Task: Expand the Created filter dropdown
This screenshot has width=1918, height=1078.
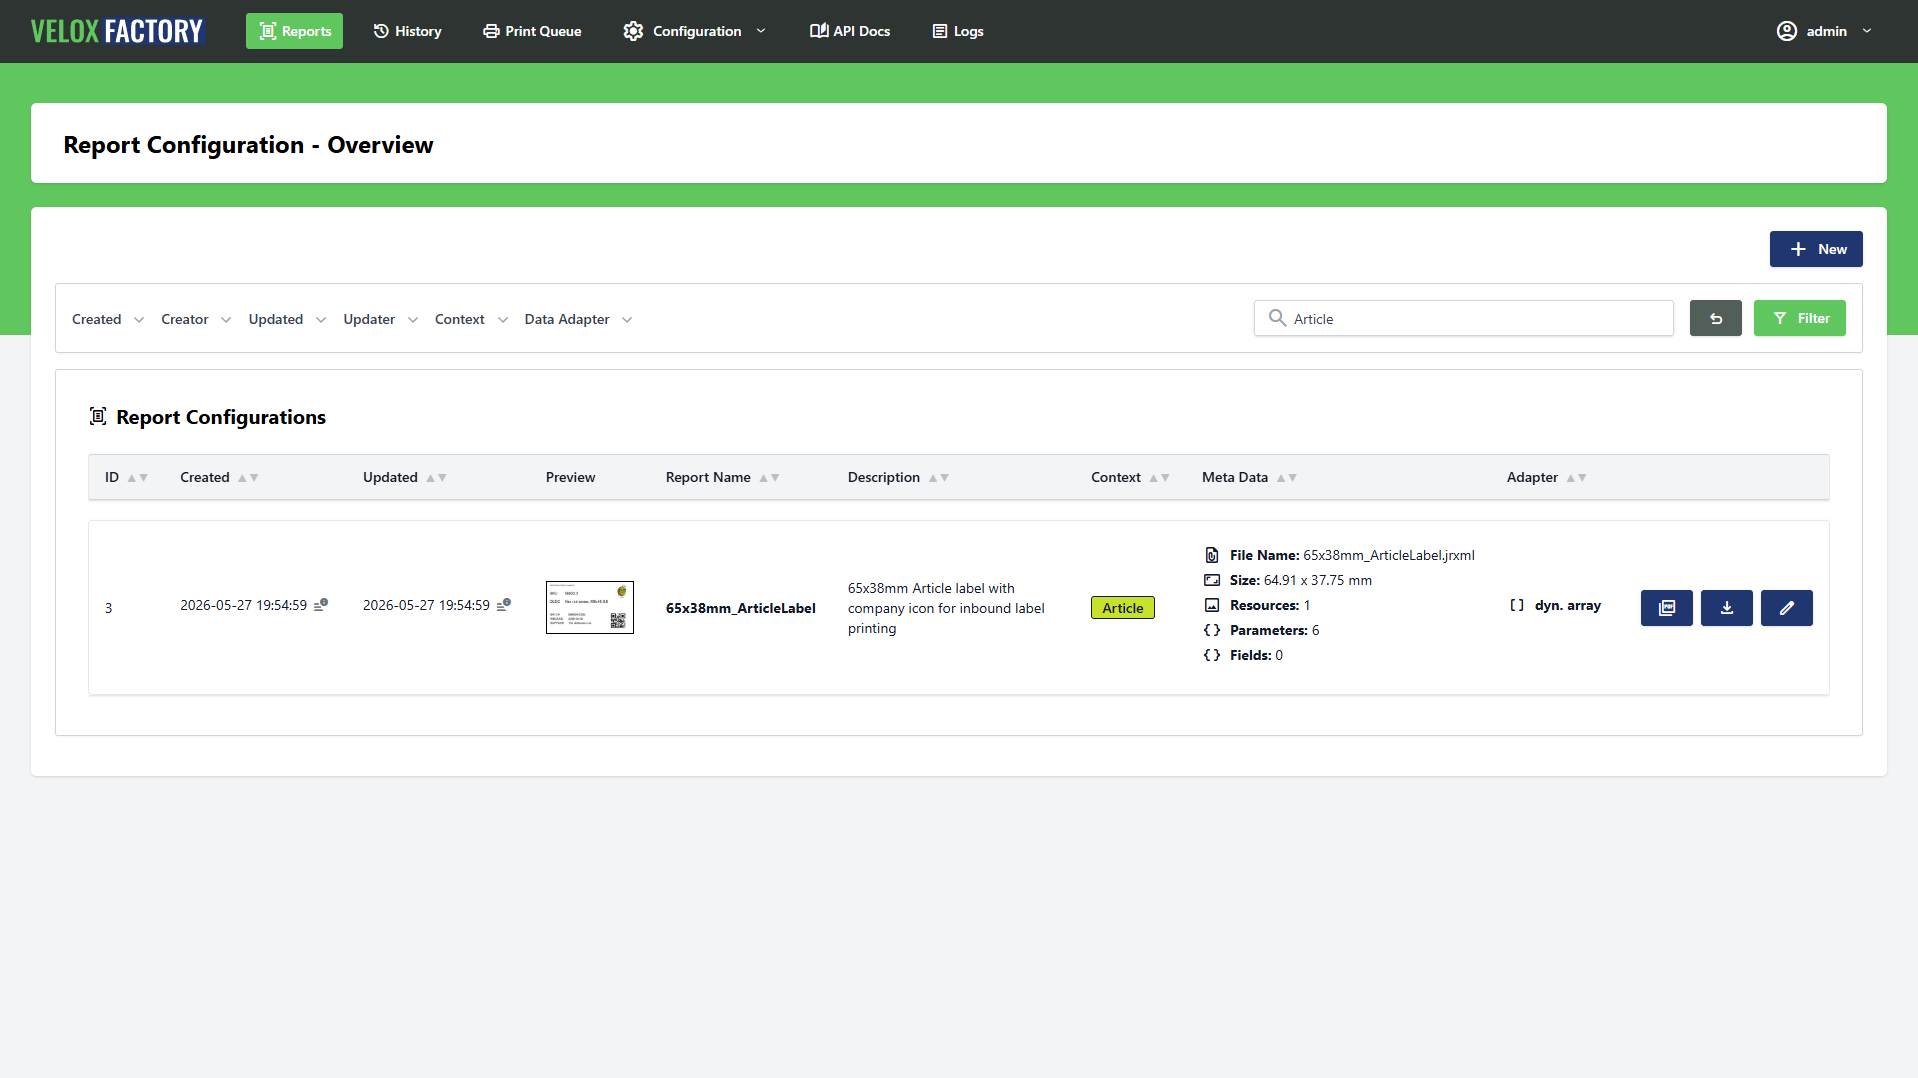Action: [x=108, y=319]
